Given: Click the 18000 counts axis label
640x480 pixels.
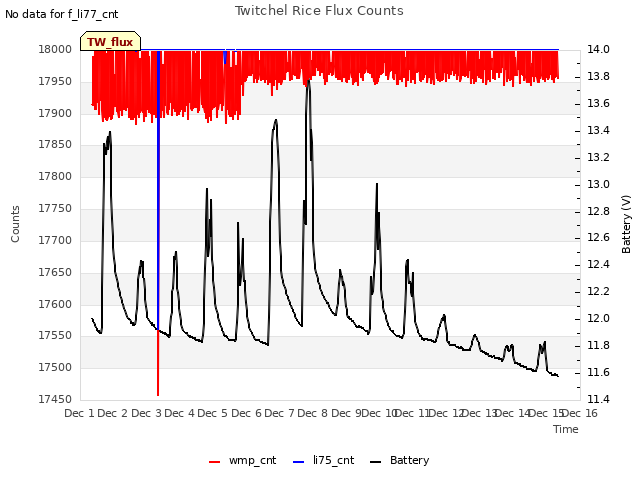Looking at the screenshot, I should coord(55,49).
